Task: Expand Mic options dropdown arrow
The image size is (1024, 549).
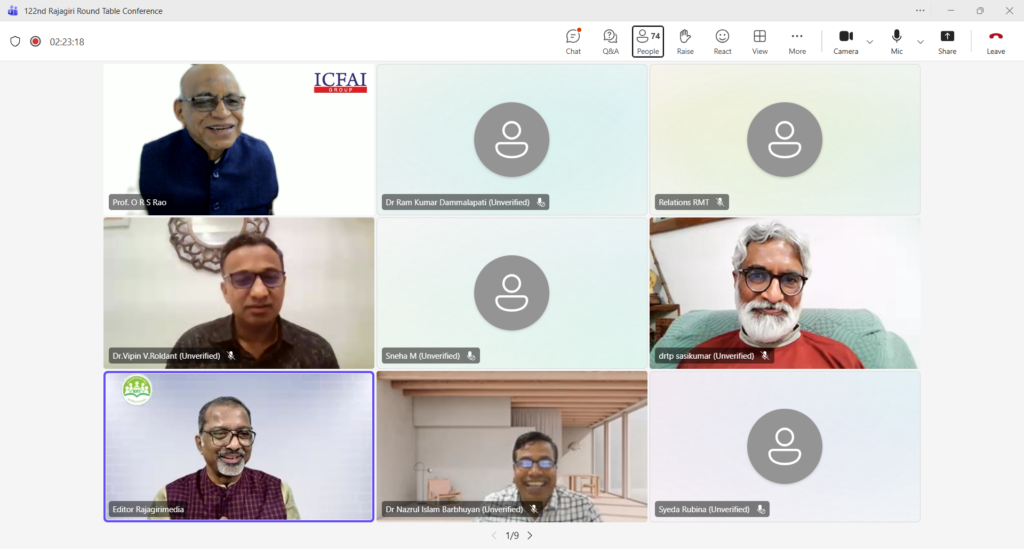Action: tap(920, 42)
